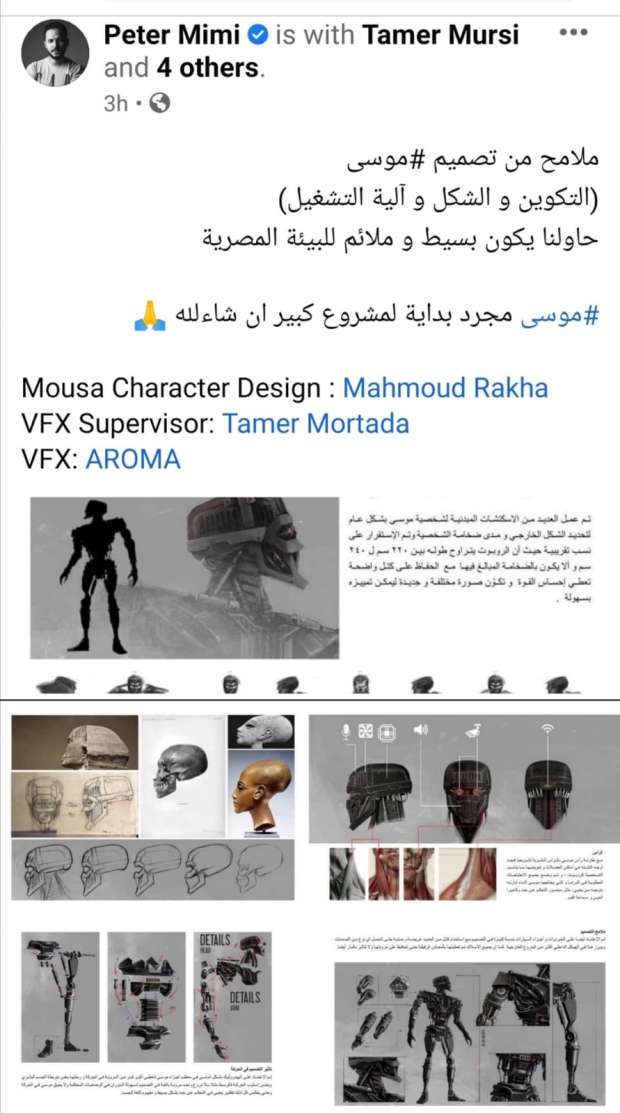The width and height of the screenshot is (620, 1113).
Task: Tap the Peter Mimi profile picture
Action: 55,53
